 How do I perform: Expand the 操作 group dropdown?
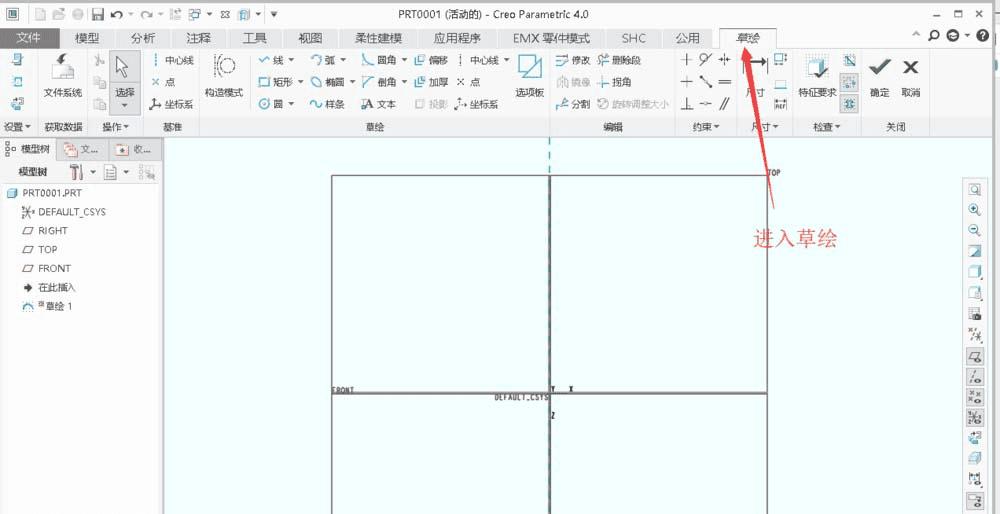(x=115, y=128)
